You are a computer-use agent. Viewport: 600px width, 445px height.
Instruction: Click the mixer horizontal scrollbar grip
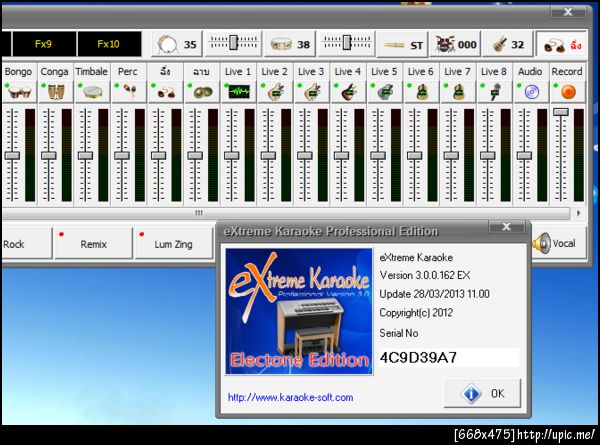199,213
